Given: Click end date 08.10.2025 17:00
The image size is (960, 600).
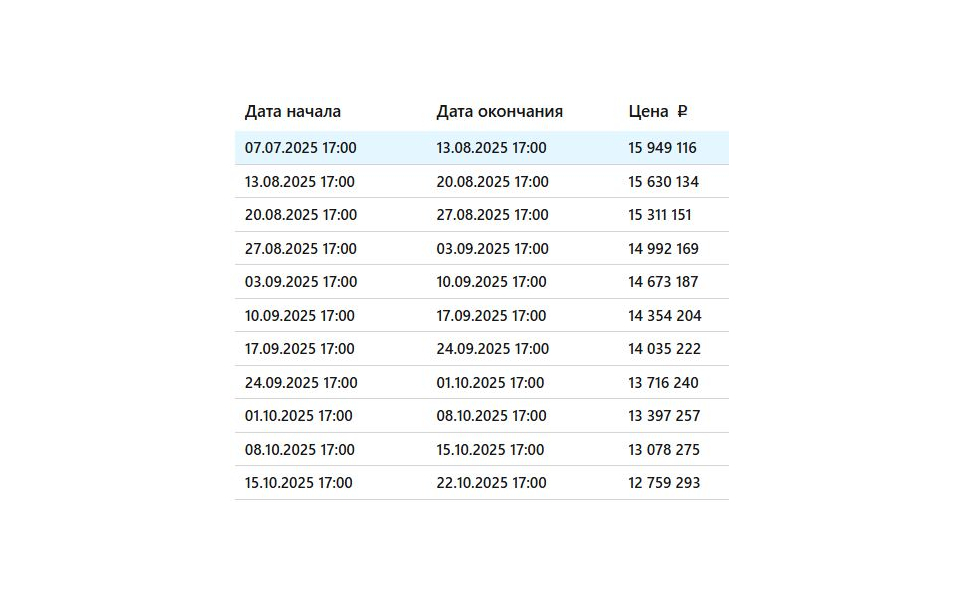Looking at the screenshot, I should tap(491, 416).
